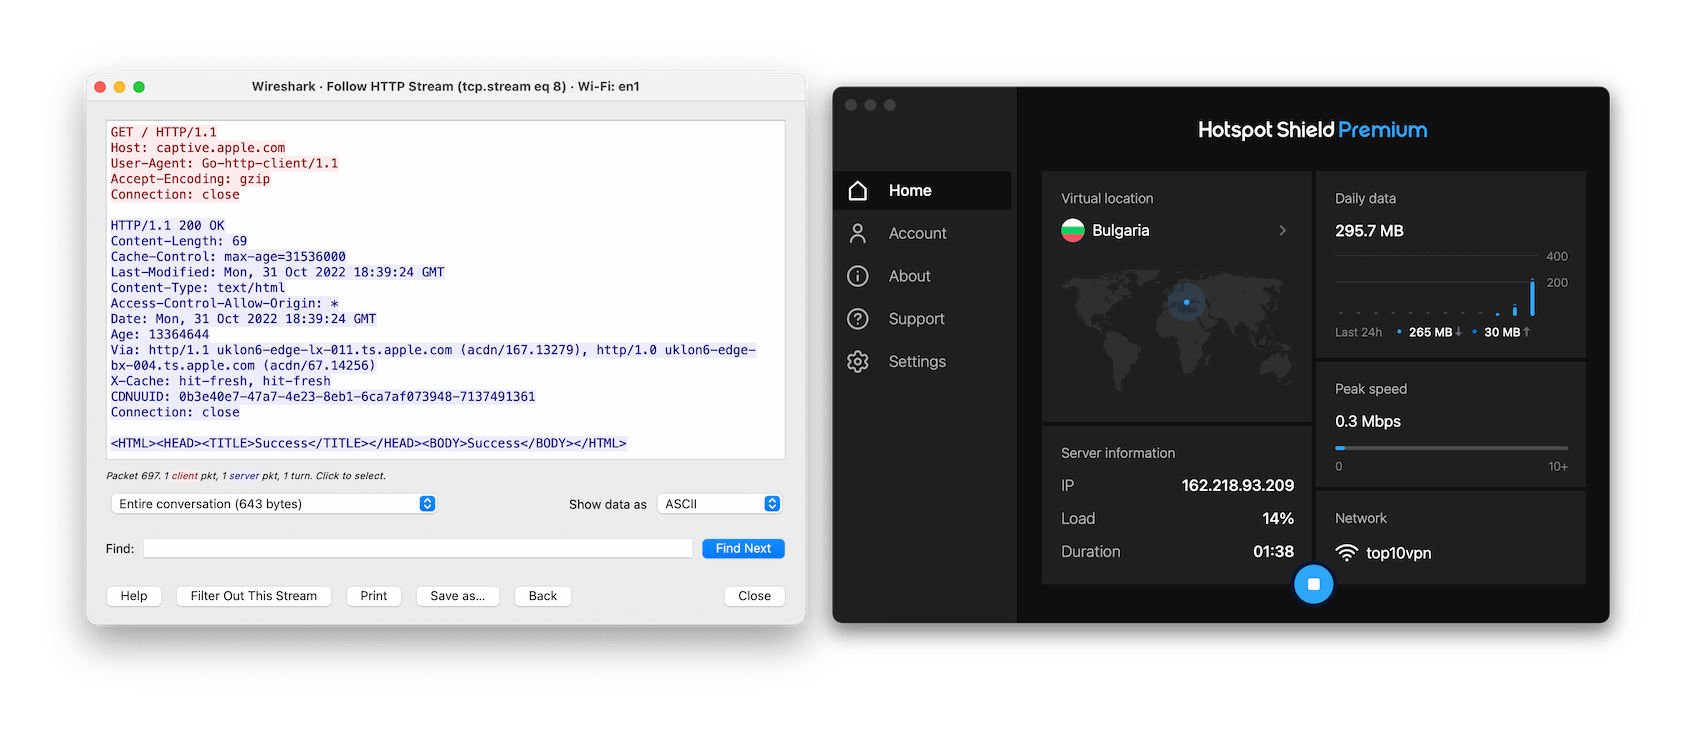The width and height of the screenshot is (1700, 729).
Task: Click the Support question mark icon
Action: click(858, 319)
